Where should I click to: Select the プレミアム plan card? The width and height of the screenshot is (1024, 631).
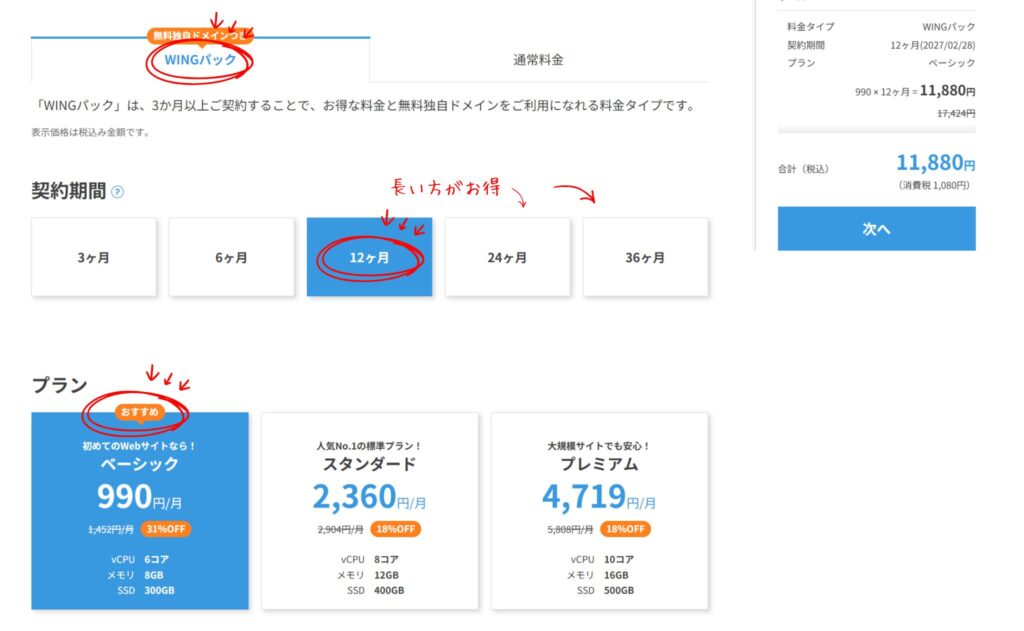(x=599, y=510)
